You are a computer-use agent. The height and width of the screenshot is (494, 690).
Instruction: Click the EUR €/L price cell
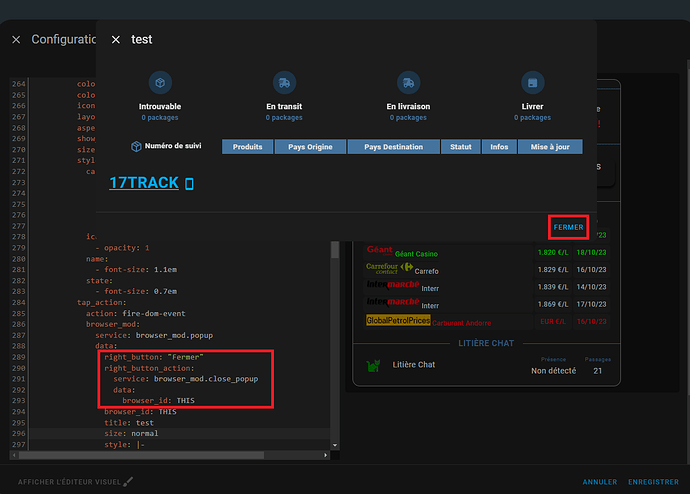click(553, 322)
